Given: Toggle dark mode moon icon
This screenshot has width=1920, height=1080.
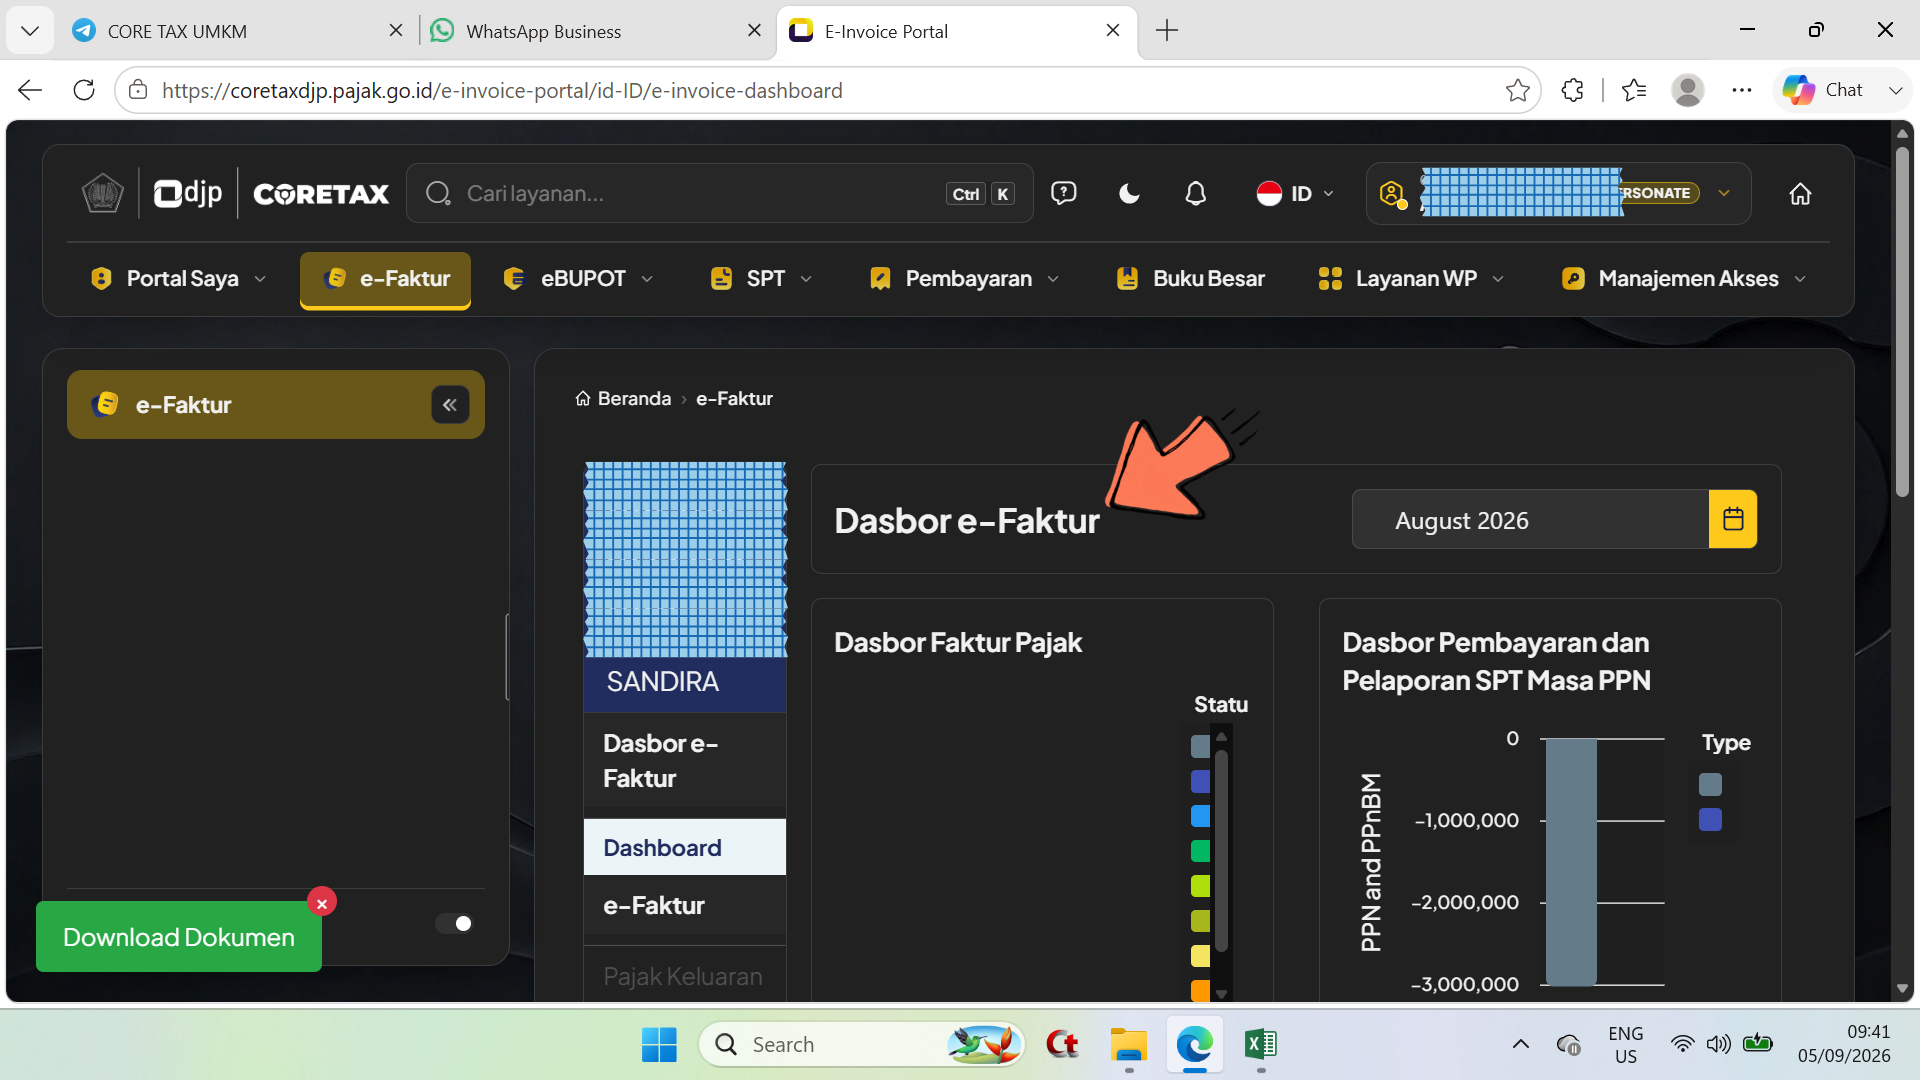Looking at the screenshot, I should [1129, 194].
